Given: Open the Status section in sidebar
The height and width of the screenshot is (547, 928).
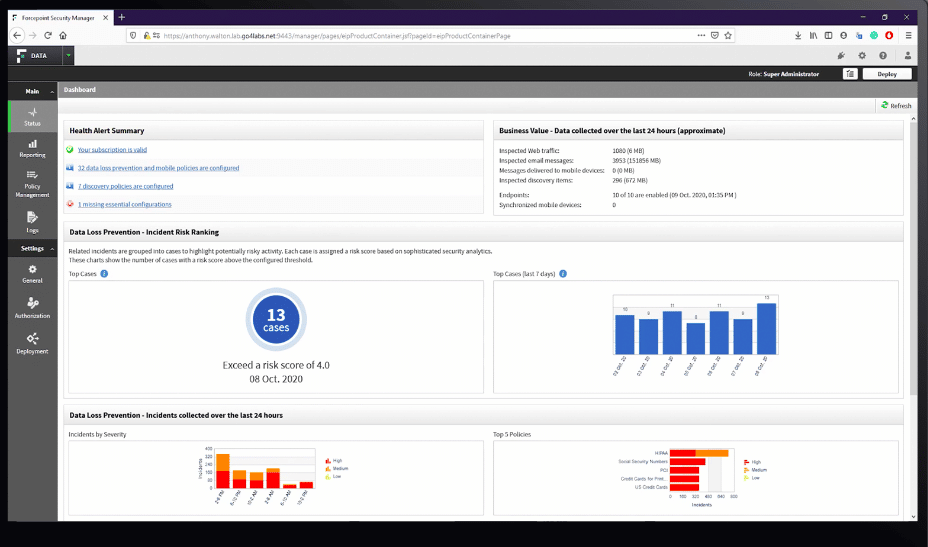Looking at the screenshot, I should (33, 117).
